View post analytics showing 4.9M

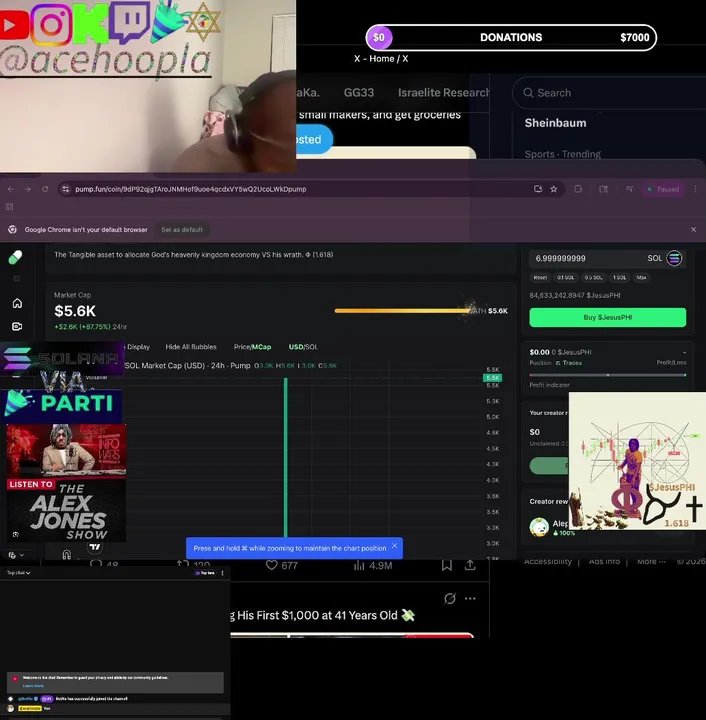click(373, 566)
